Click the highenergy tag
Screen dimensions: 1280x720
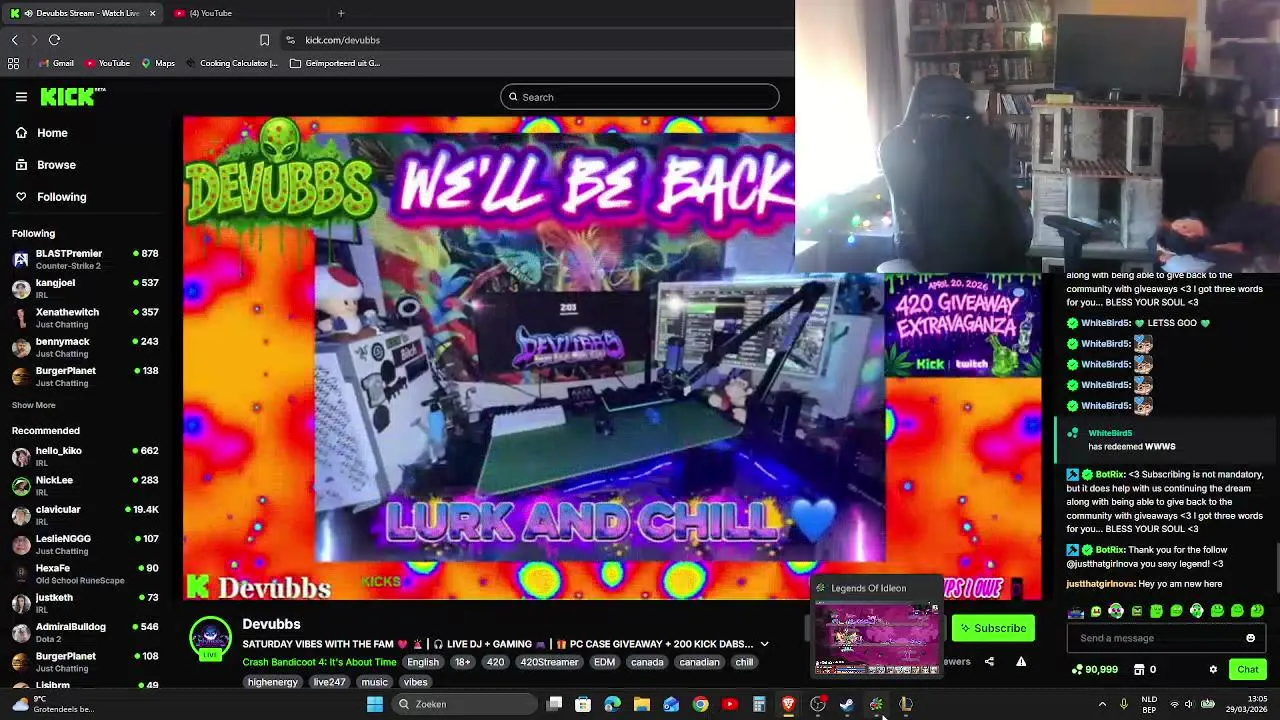pyautogui.click(x=272, y=682)
